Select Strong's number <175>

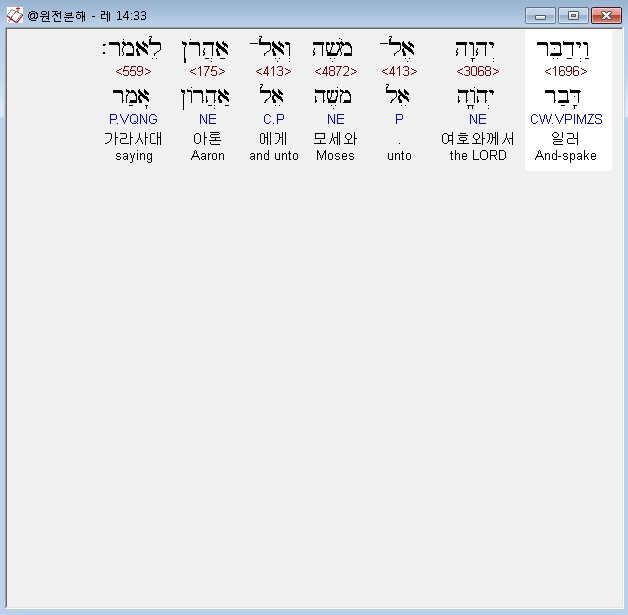pos(207,71)
